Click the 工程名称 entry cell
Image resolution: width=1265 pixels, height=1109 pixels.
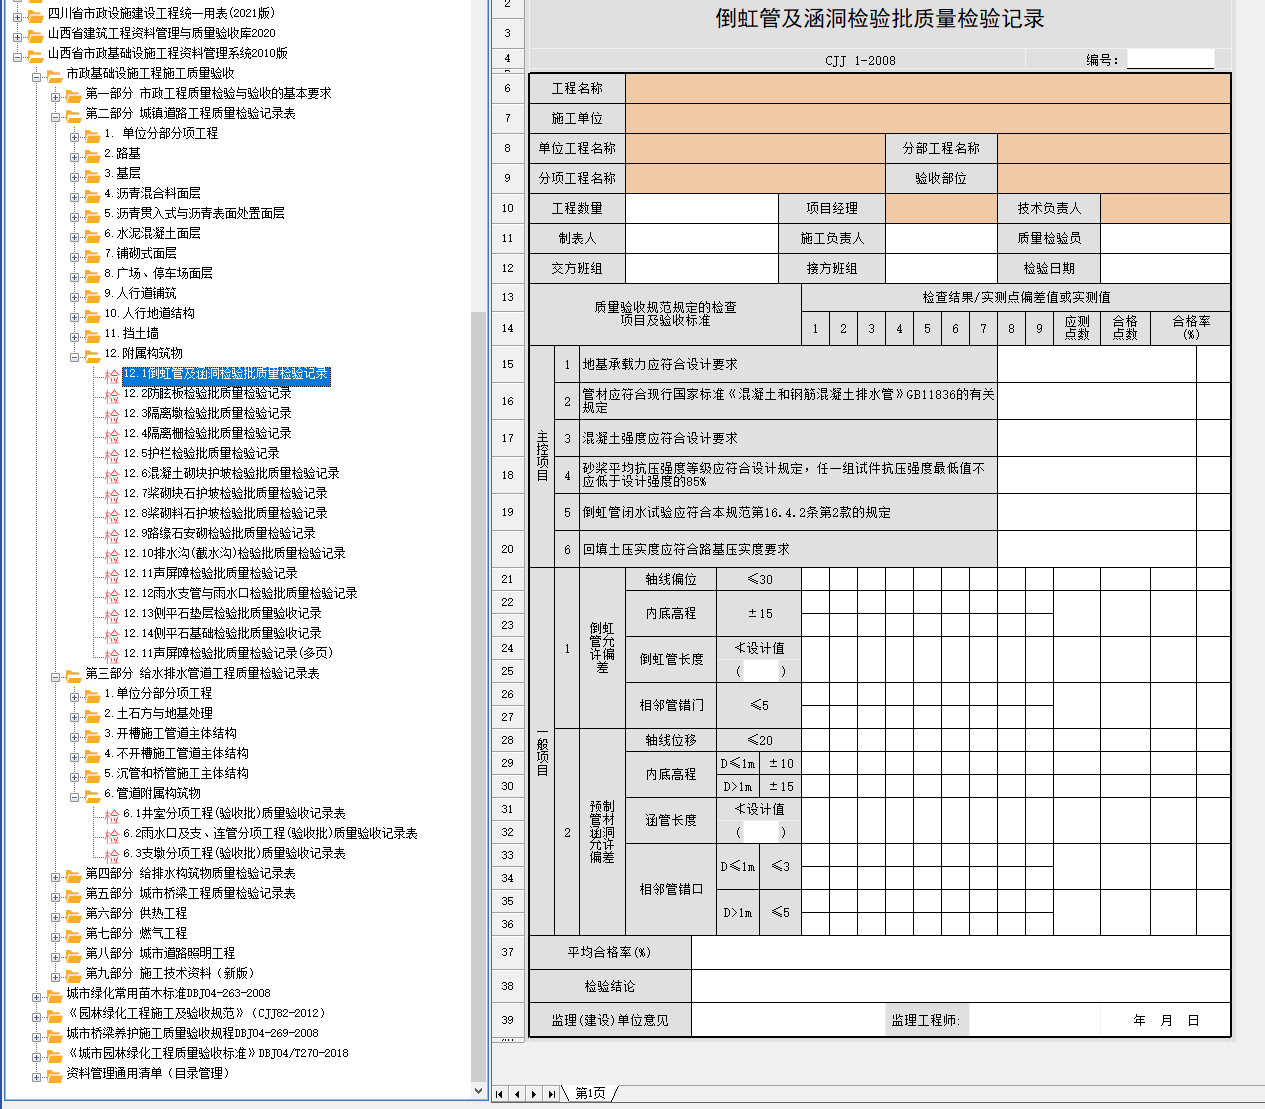(928, 88)
